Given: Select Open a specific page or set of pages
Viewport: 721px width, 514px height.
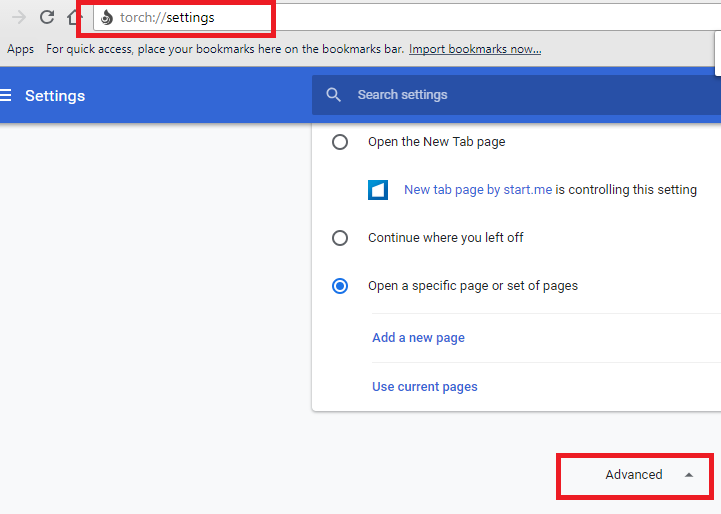Looking at the screenshot, I should (340, 286).
